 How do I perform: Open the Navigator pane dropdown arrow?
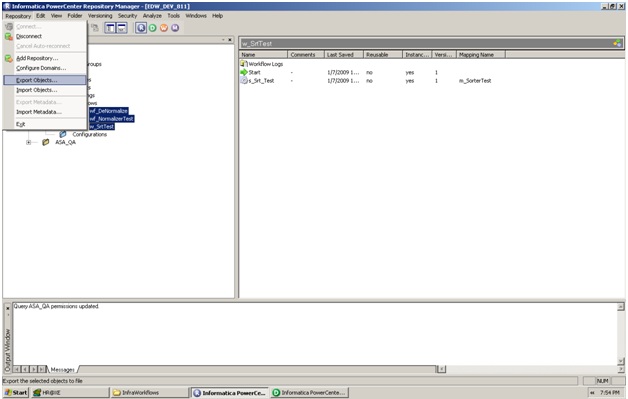click(223, 40)
